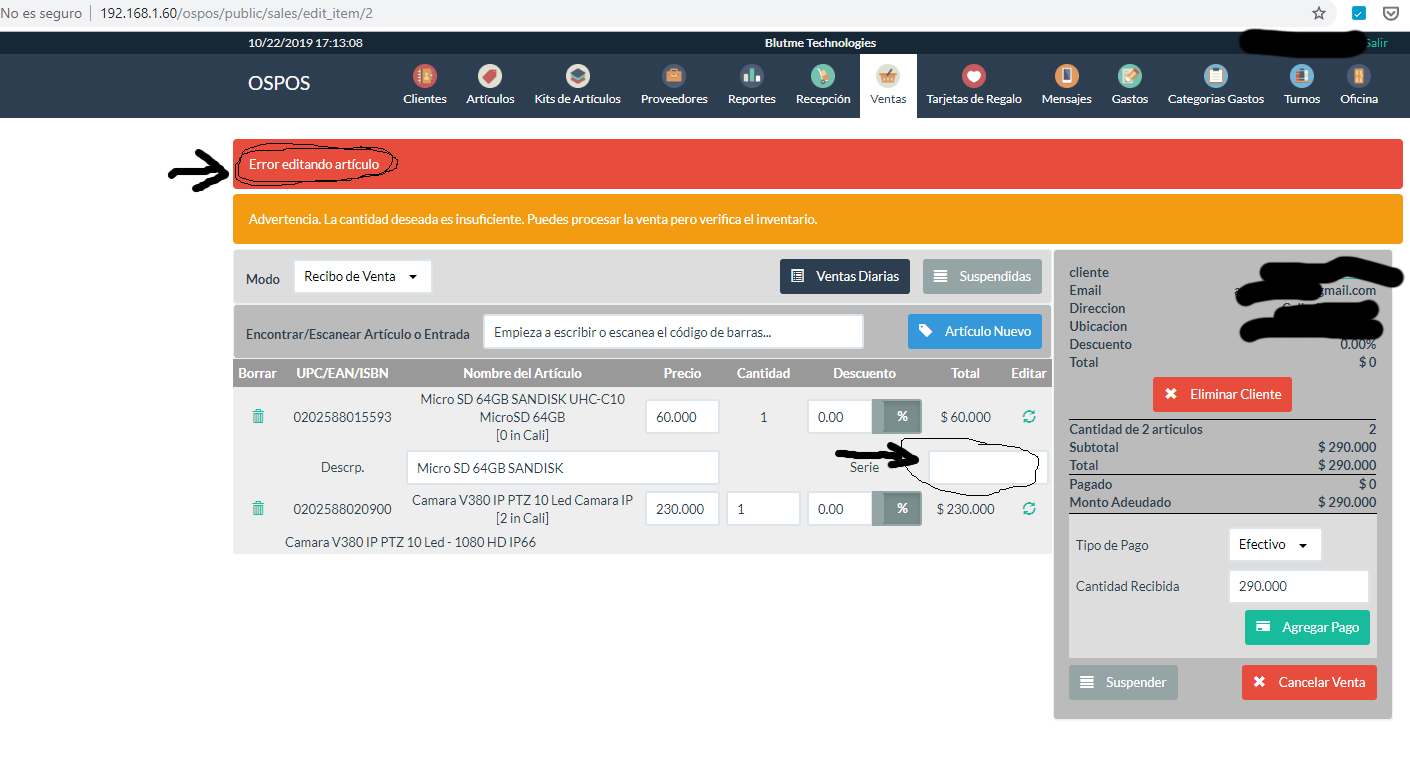This screenshot has width=1410, height=762.
Task: Remove customer using Eliminar Cliente
Action: (1222, 394)
